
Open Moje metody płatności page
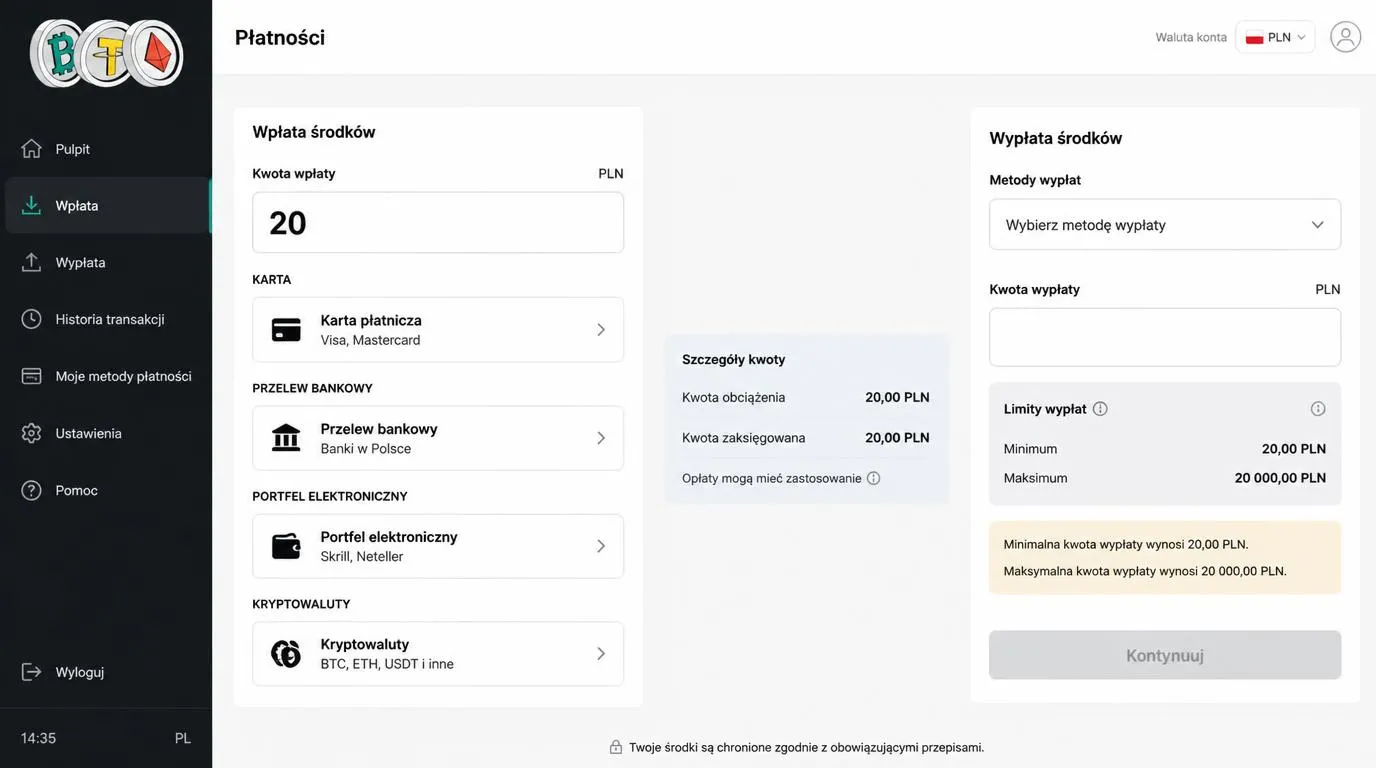[x=107, y=376]
